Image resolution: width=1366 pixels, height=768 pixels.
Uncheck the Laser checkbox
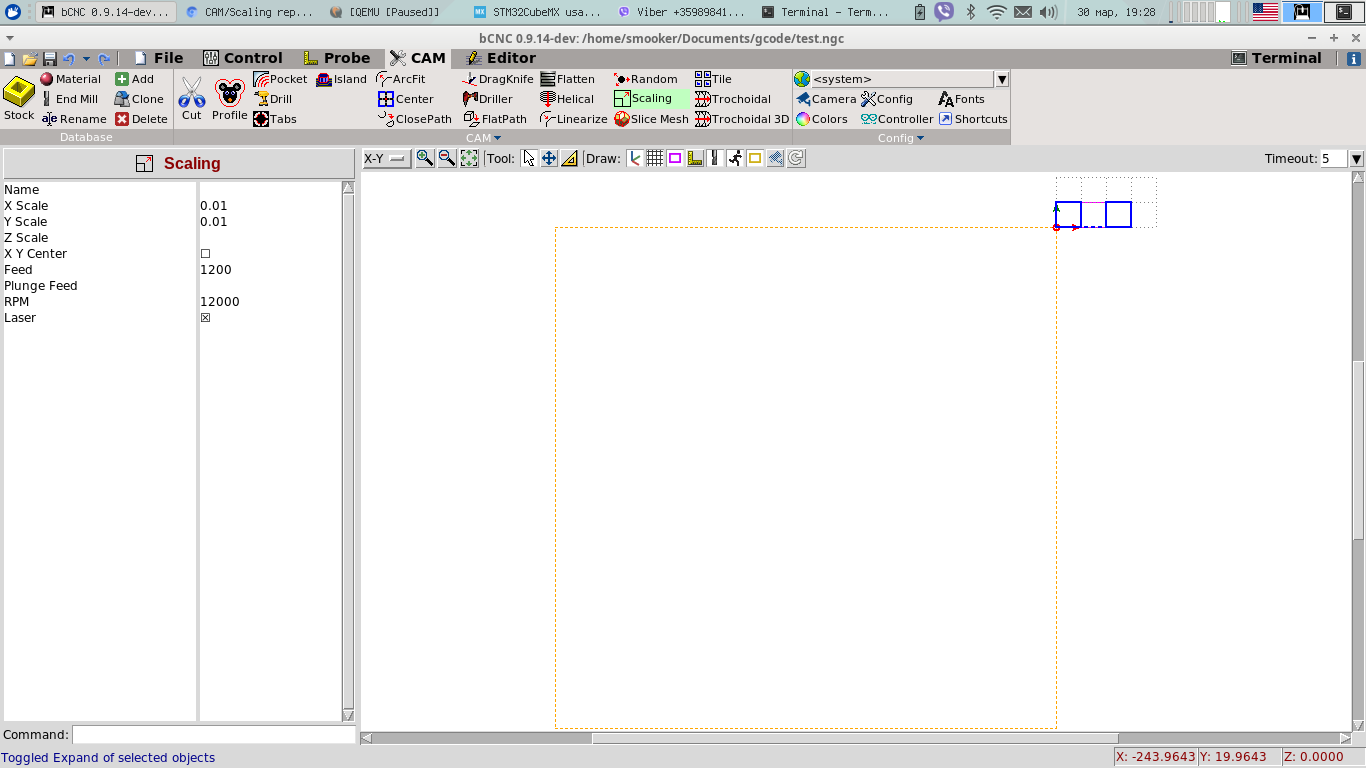click(206, 318)
